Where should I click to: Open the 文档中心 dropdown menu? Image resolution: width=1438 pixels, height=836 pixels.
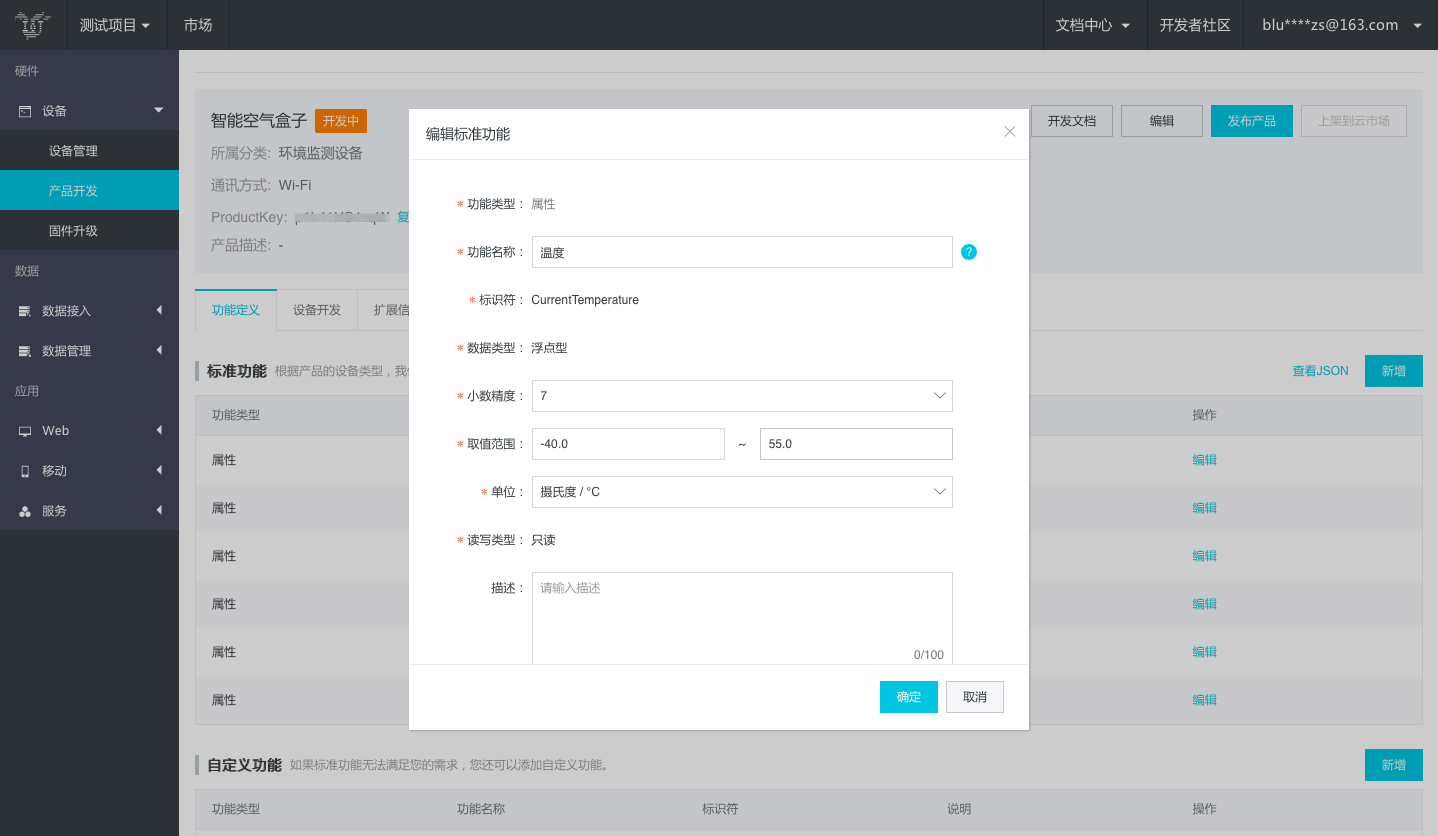(x=1093, y=25)
